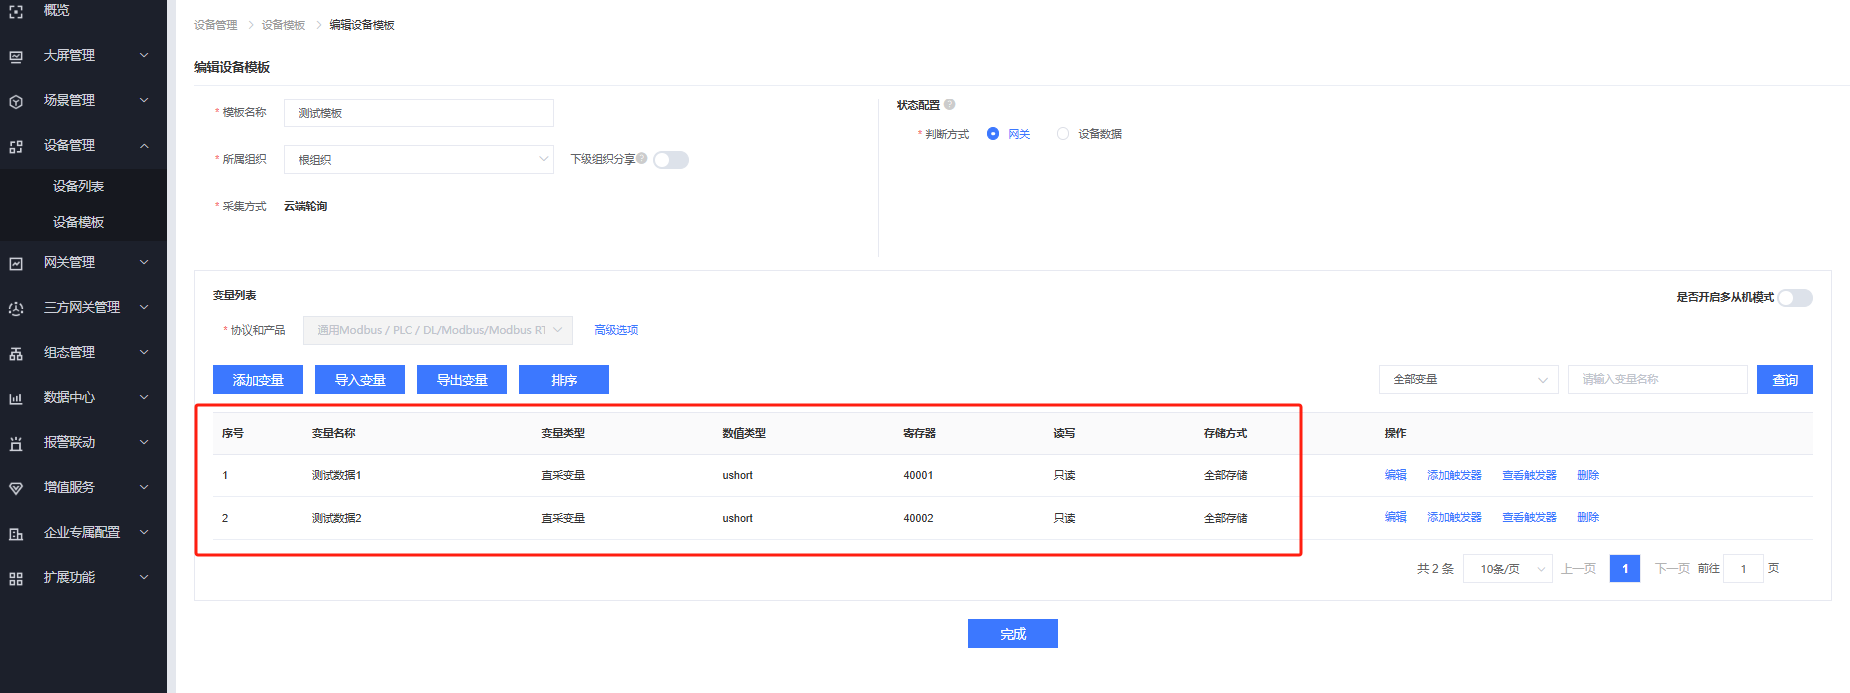Open the 10条/页 page size dropdown
1850x693 pixels.
click(1507, 569)
